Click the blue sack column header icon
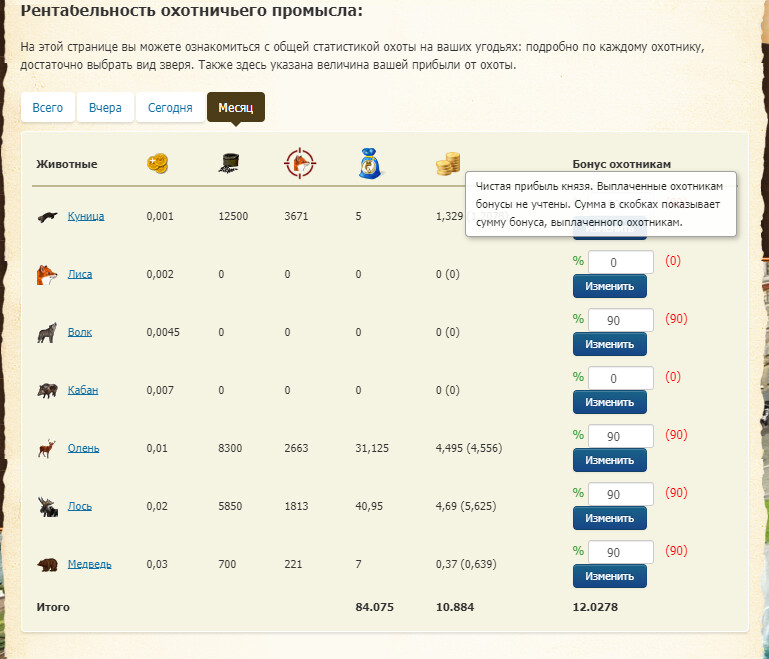This screenshot has width=769, height=659. [x=368, y=164]
